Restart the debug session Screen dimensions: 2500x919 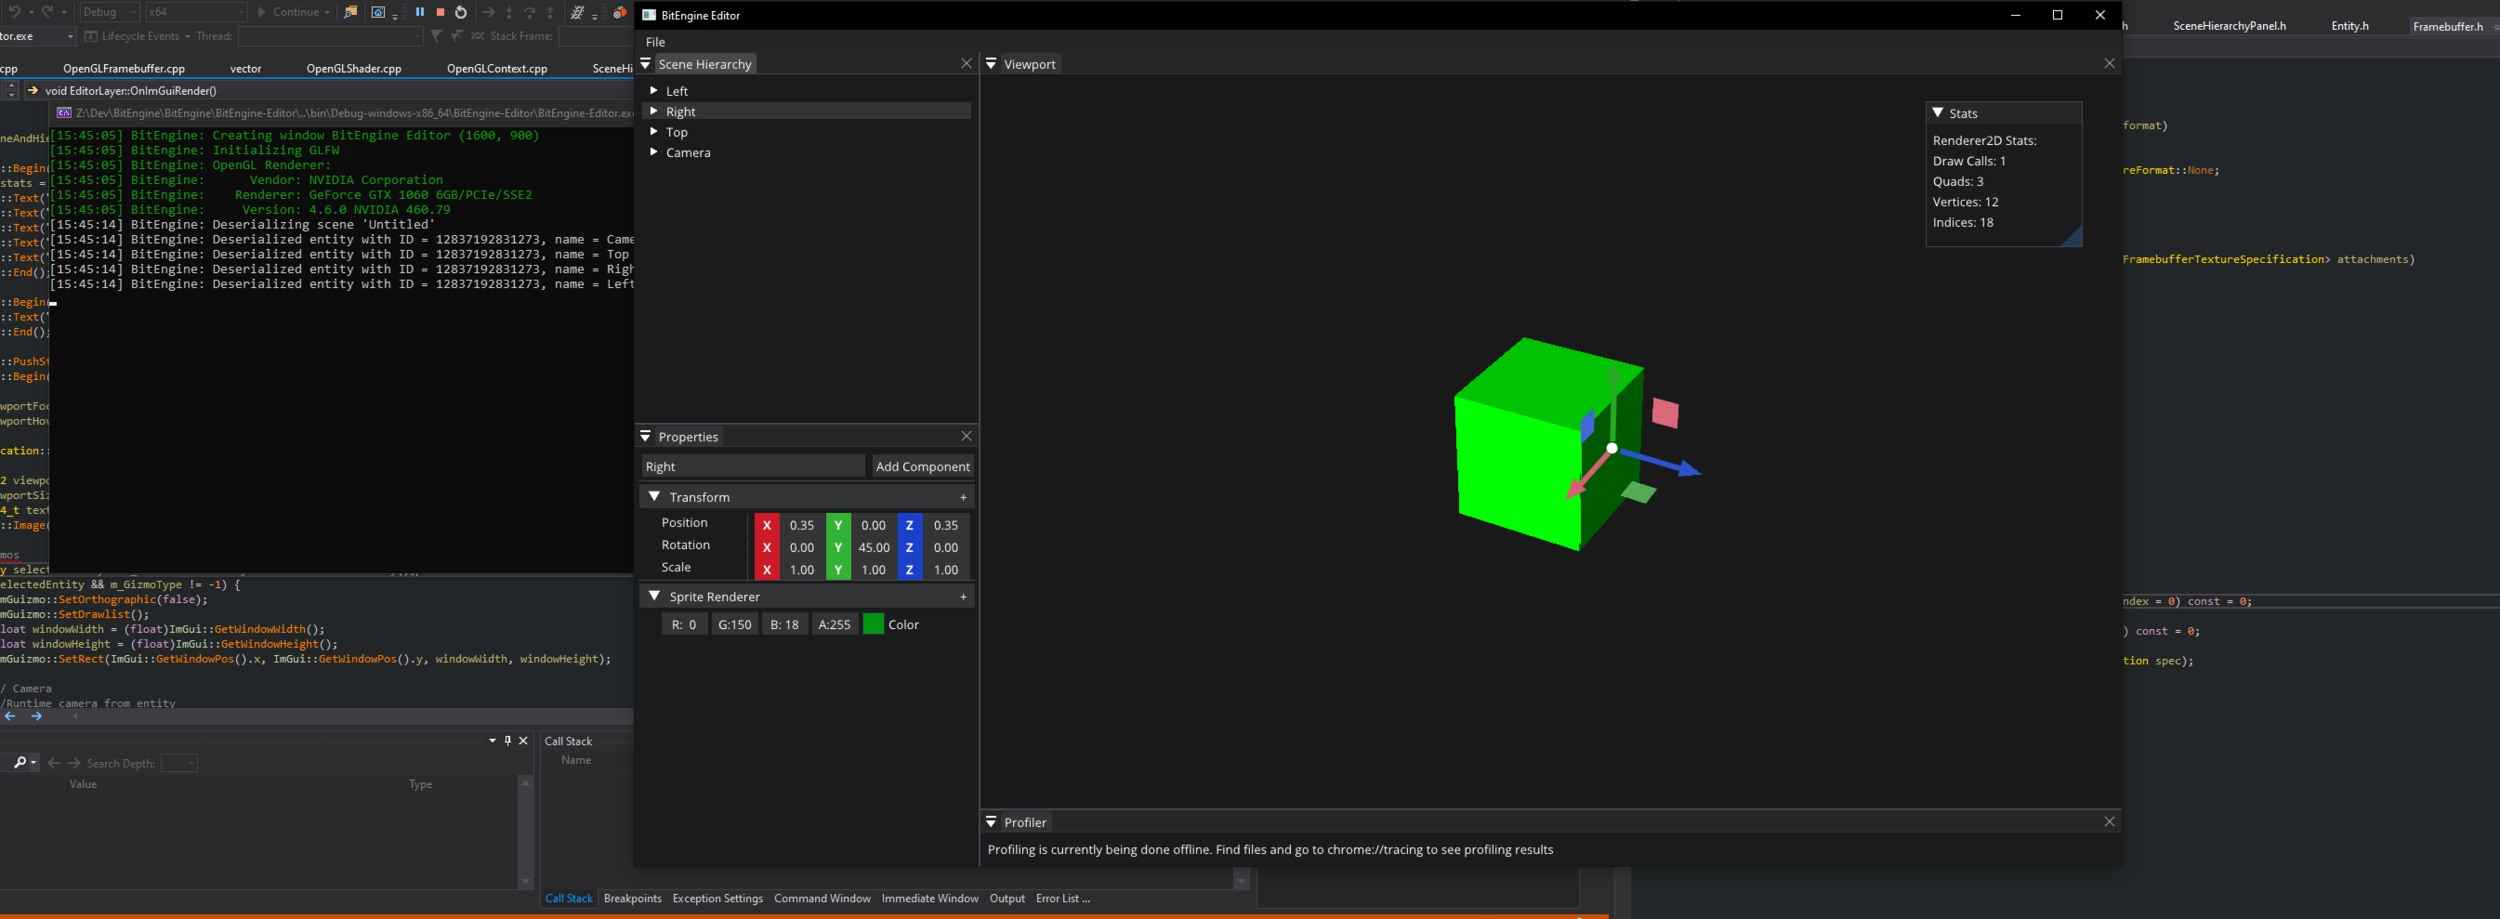(x=461, y=12)
